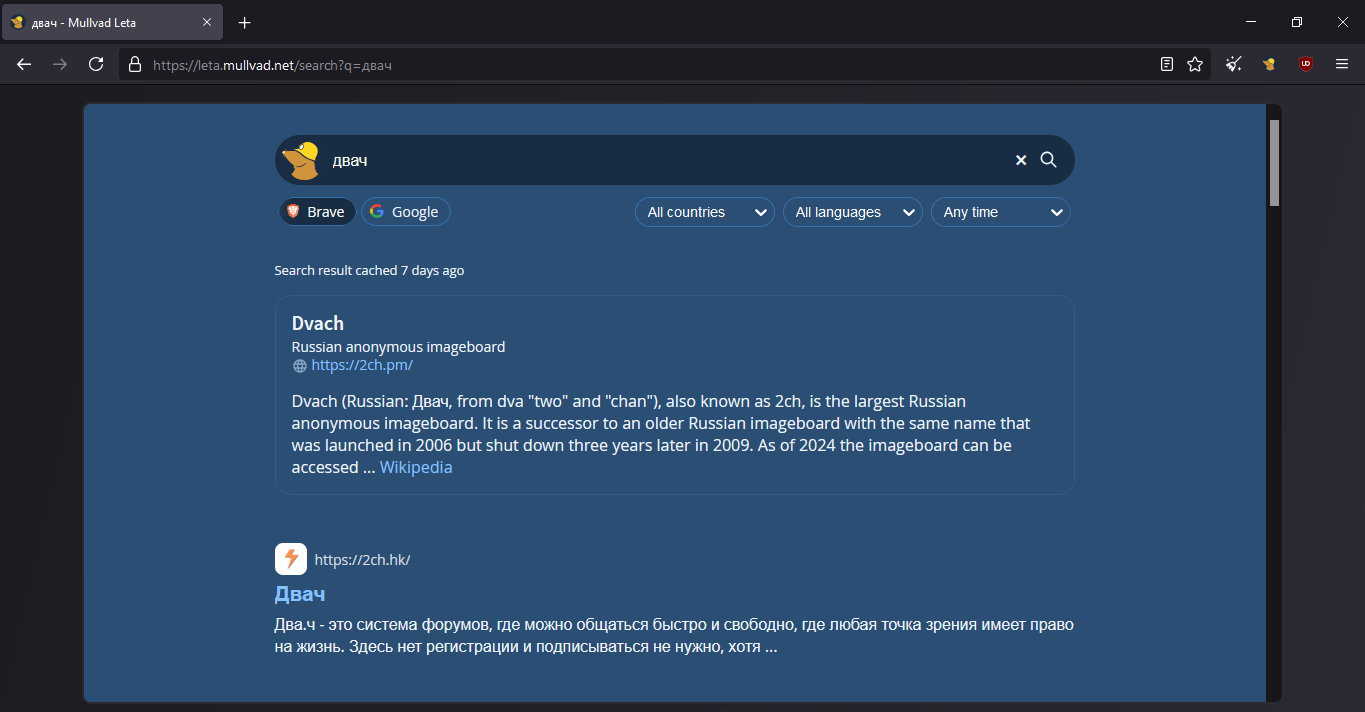
Task: Click the https://2ch.hk/ result URL
Action: click(x=362, y=560)
